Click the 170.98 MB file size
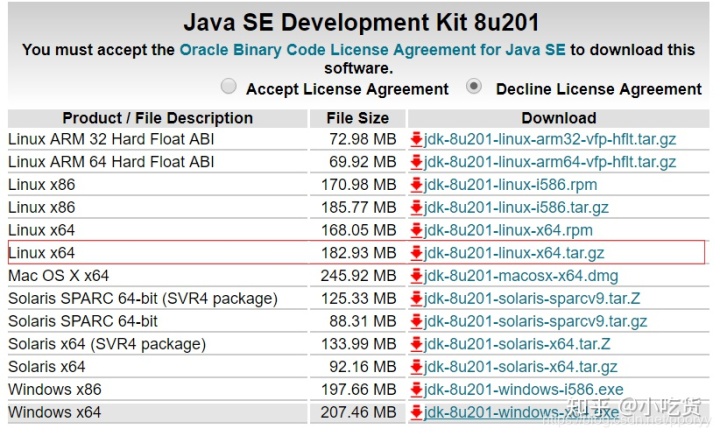Screen dimensions: 720x436 point(359,185)
